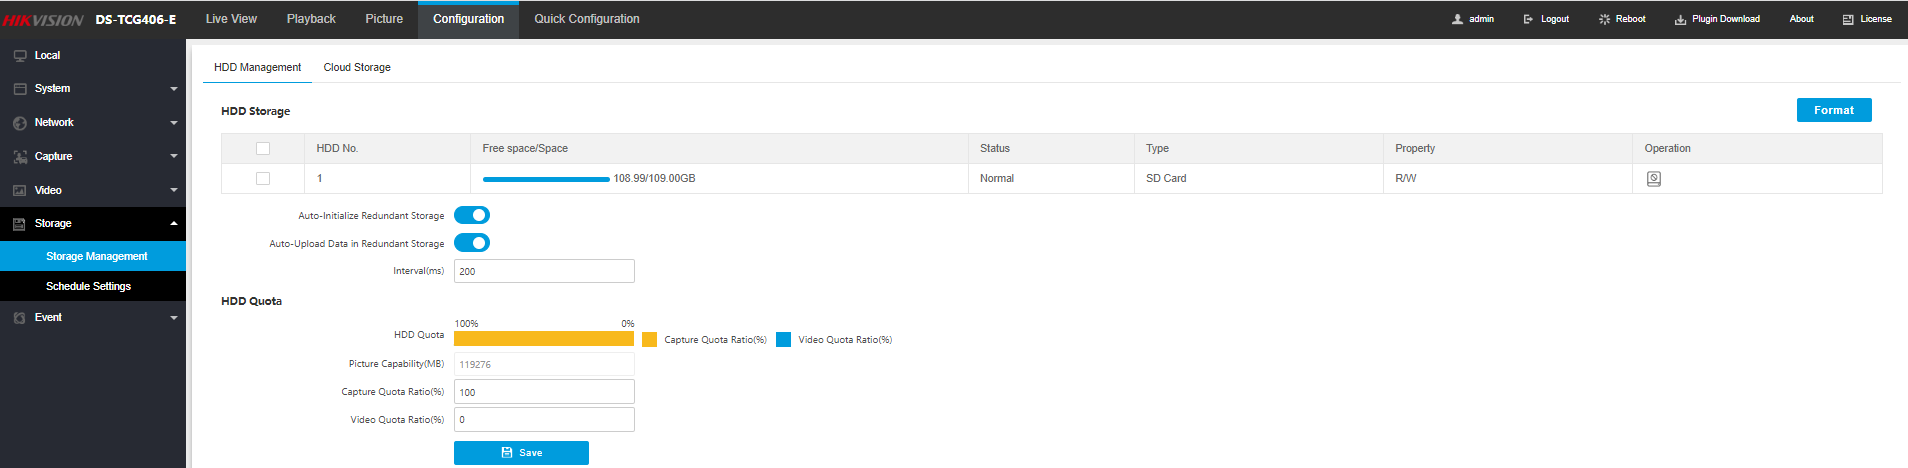Click the License icon in header
This screenshot has width=1908, height=468.
1848,19
